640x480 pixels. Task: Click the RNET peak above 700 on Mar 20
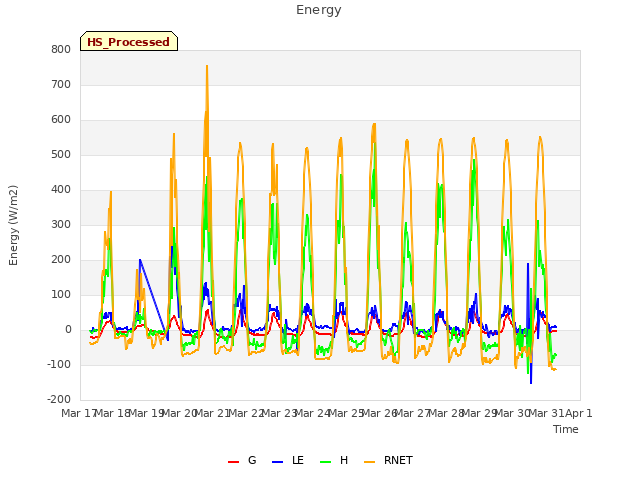(x=207, y=66)
